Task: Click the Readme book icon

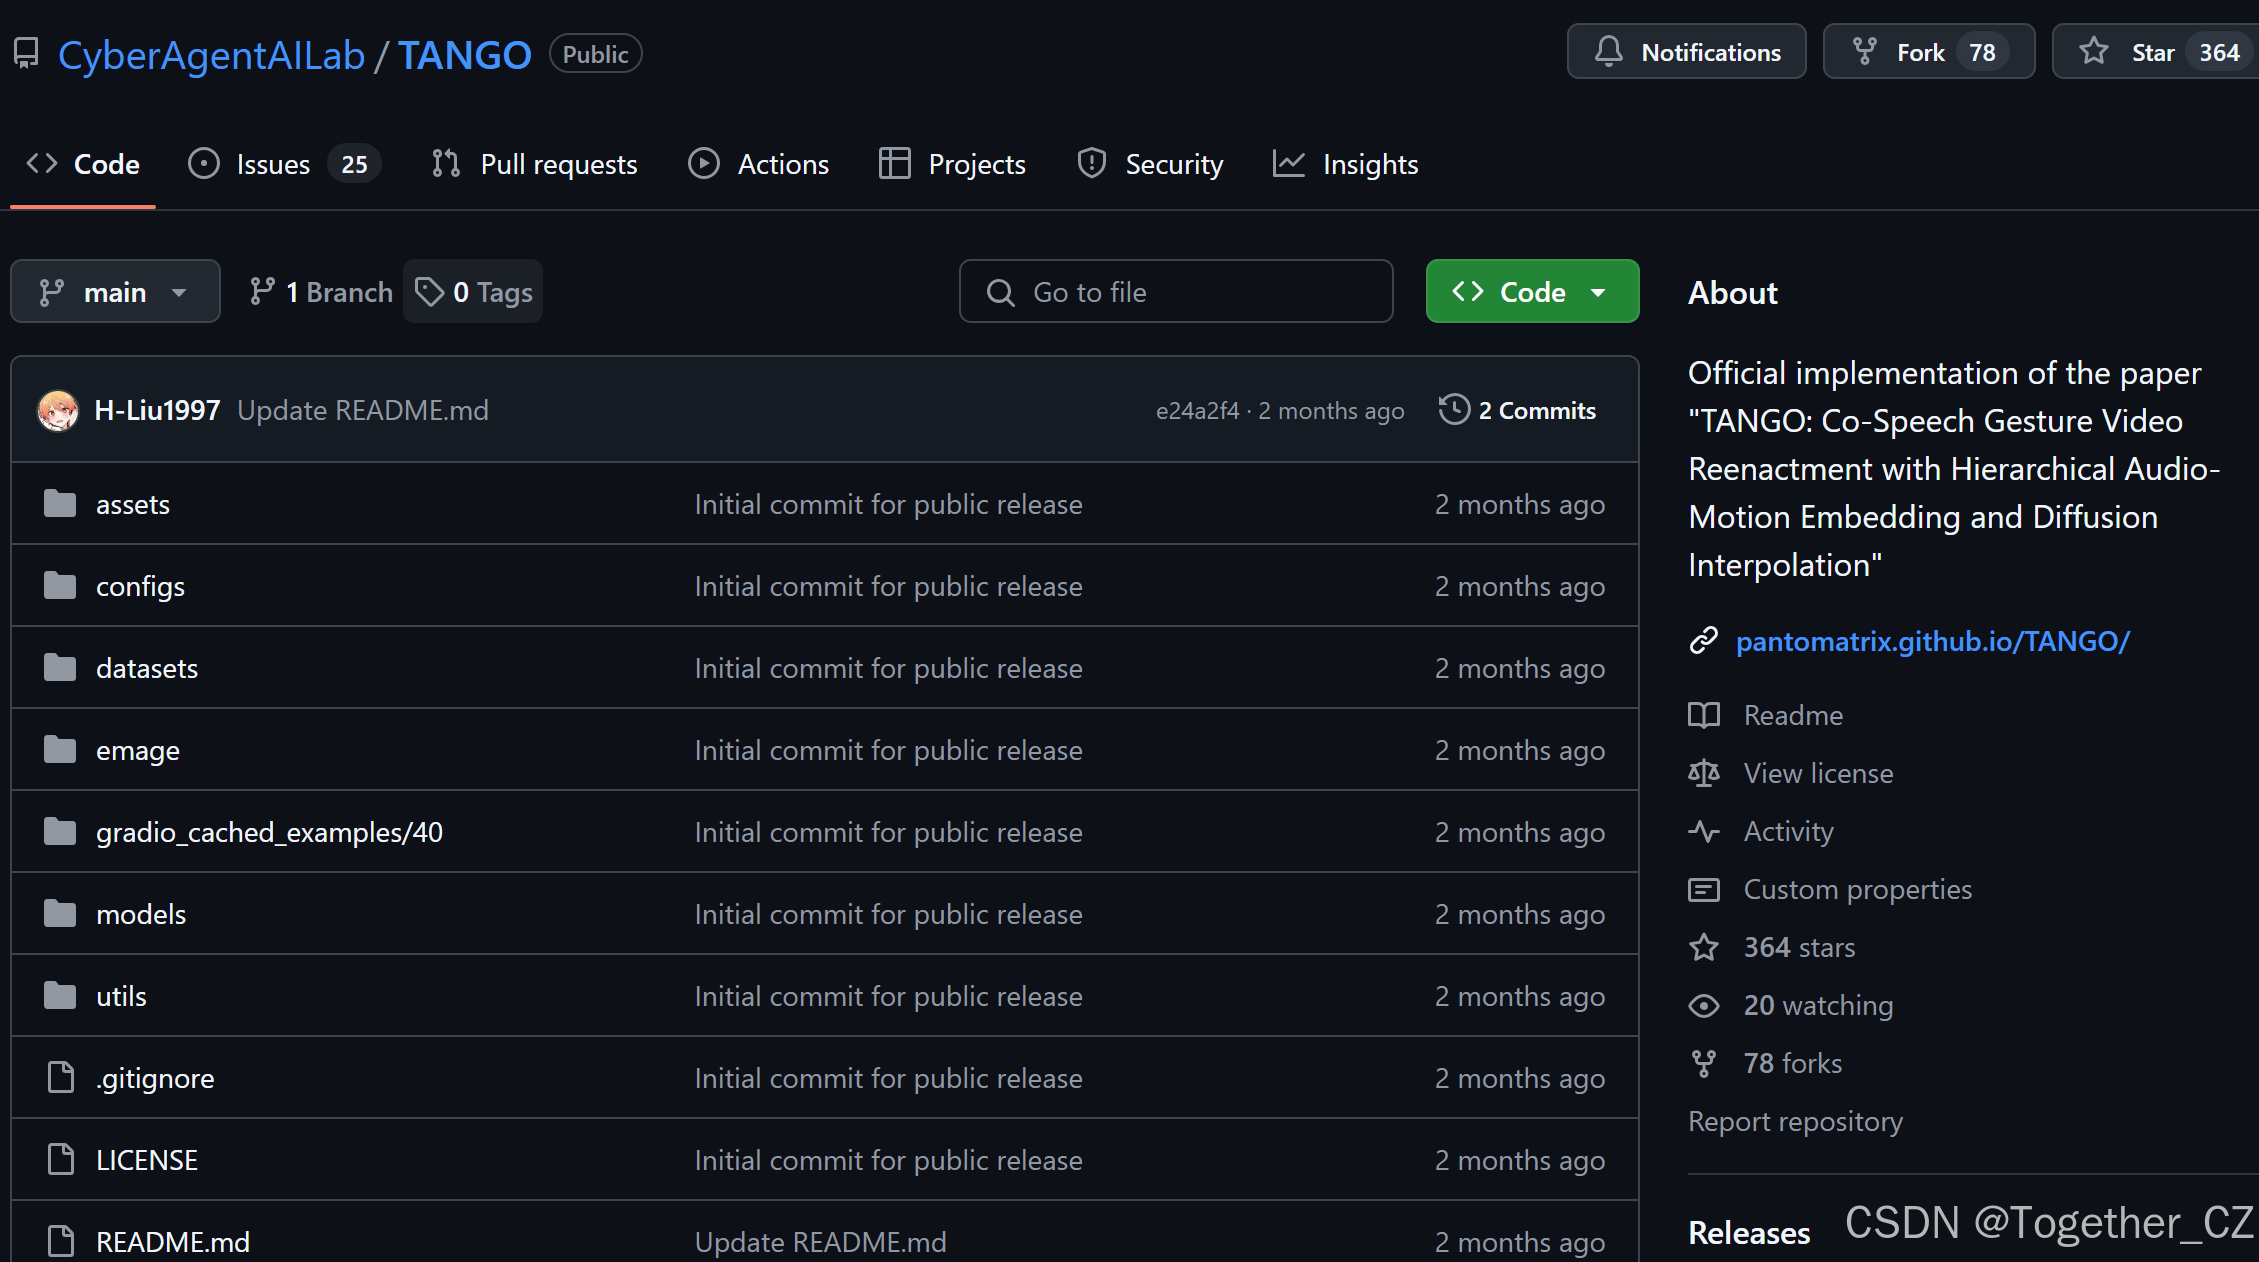Action: coord(1704,715)
